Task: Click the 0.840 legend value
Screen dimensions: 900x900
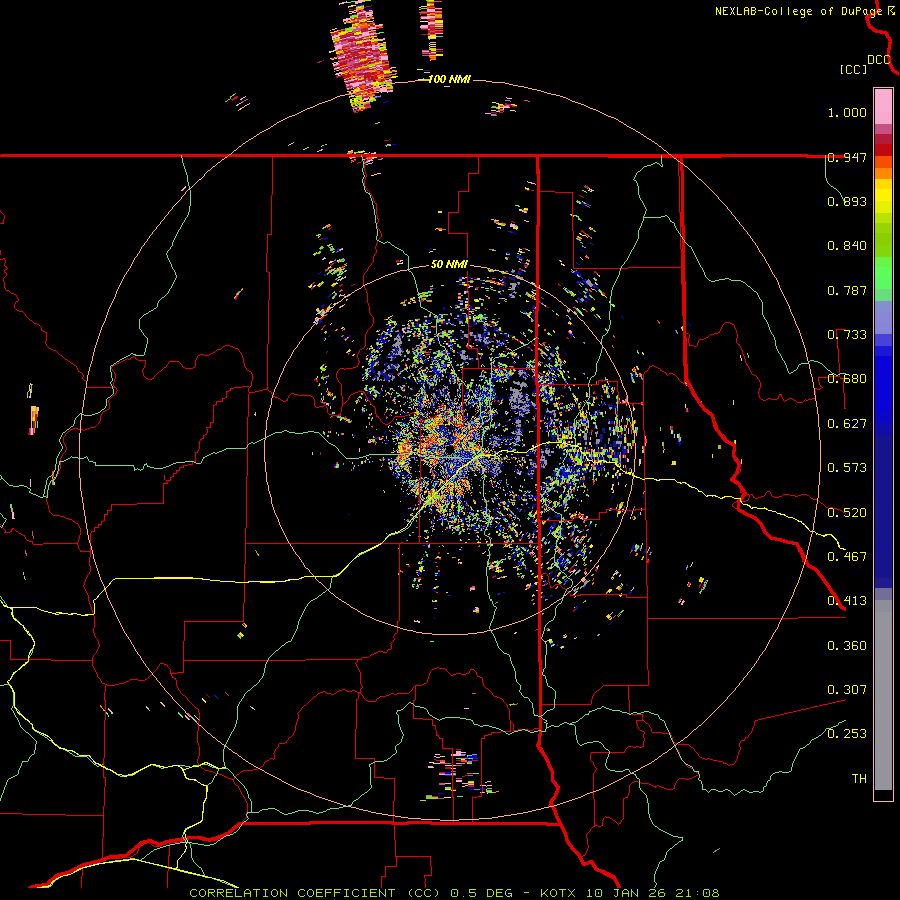Action: pyautogui.click(x=847, y=246)
